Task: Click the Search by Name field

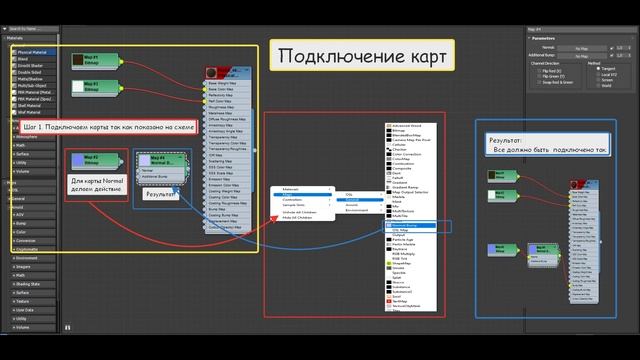Action: tap(33, 29)
